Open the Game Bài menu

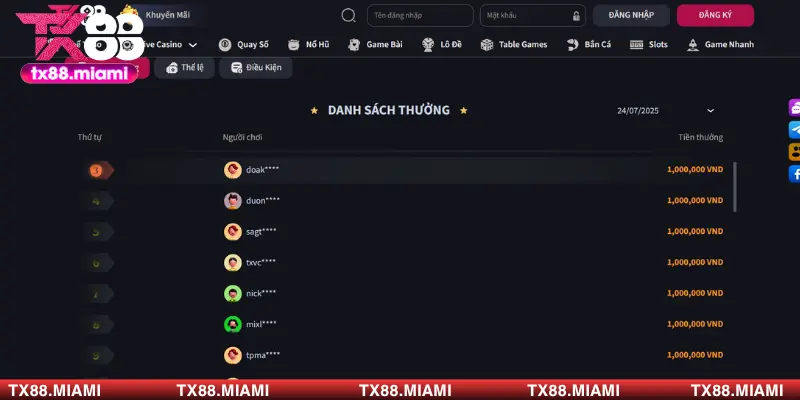(x=375, y=44)
